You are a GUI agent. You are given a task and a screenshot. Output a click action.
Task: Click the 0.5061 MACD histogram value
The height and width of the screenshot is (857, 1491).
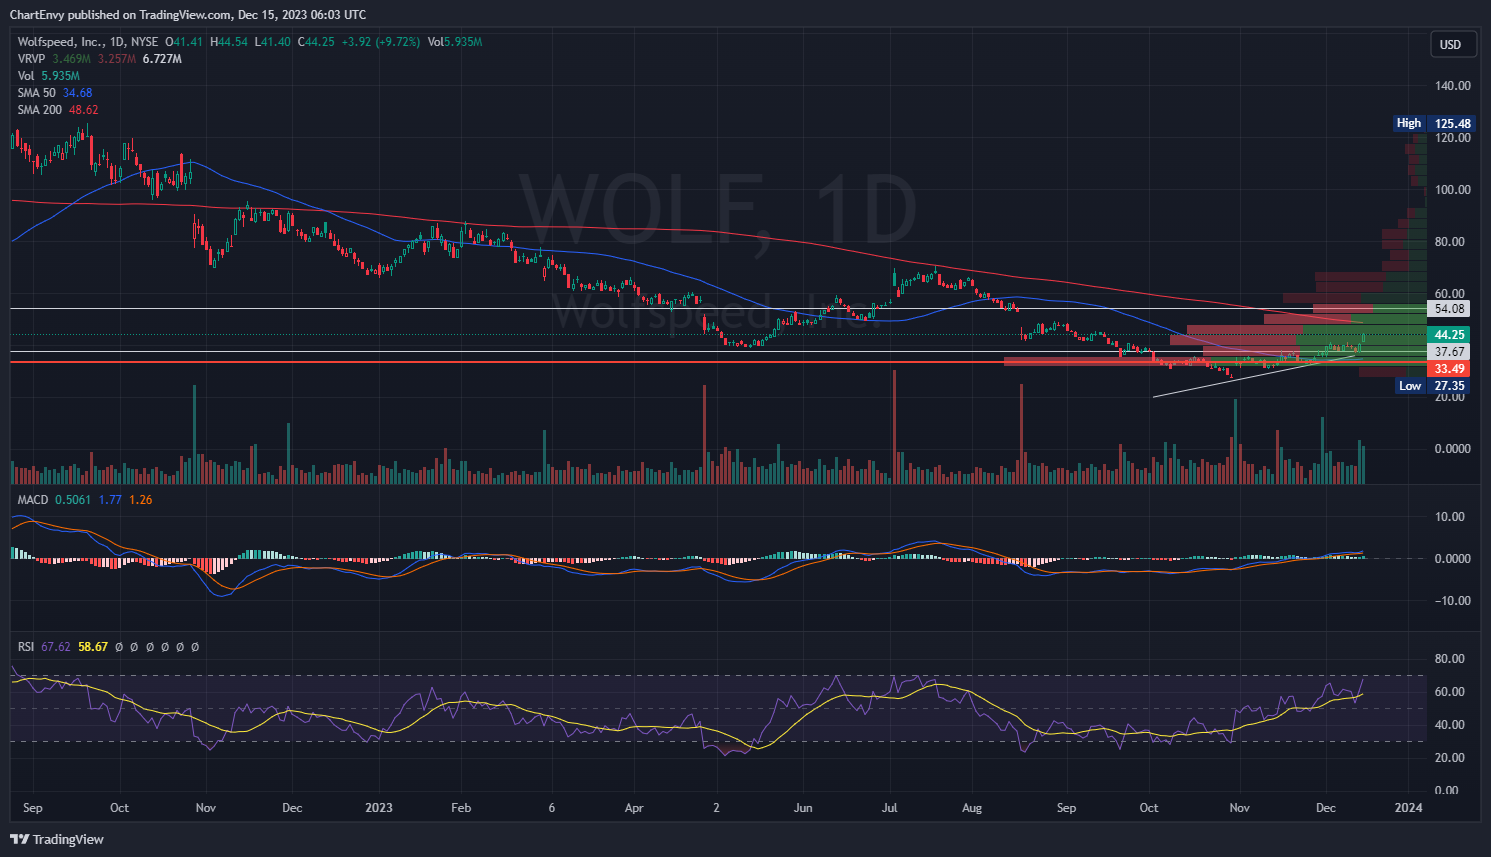[73, 500]
